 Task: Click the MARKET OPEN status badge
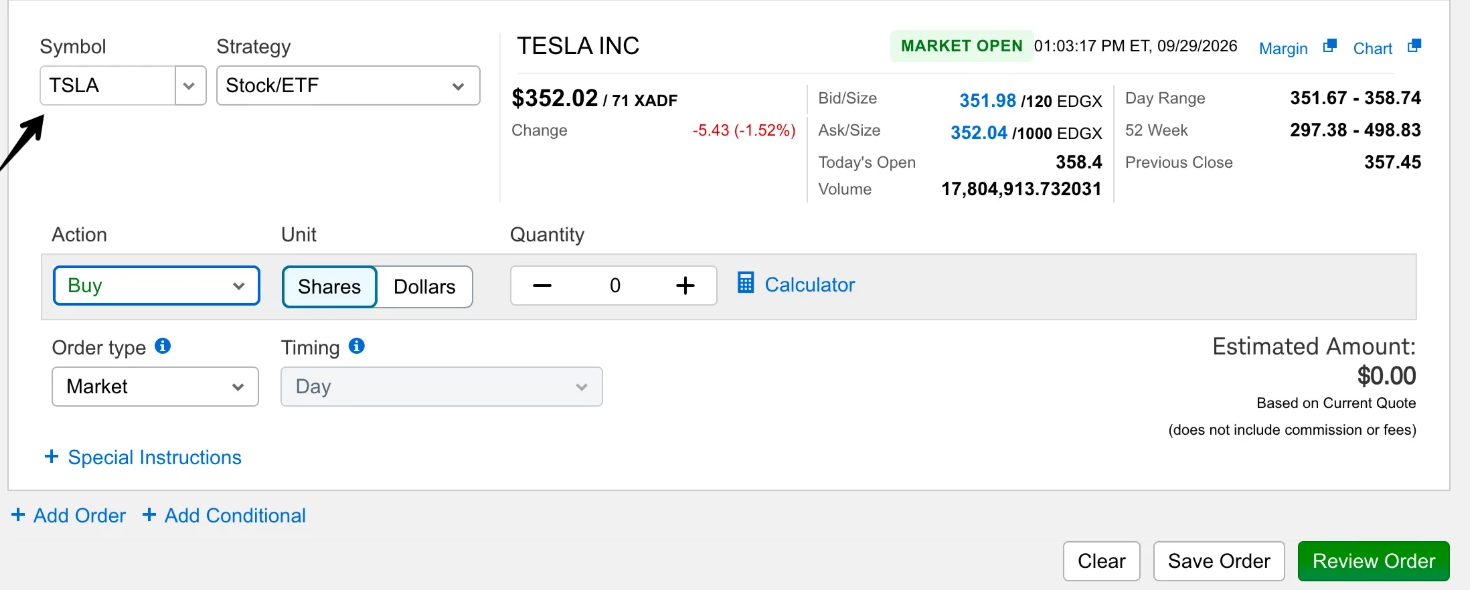coord(962,46)
